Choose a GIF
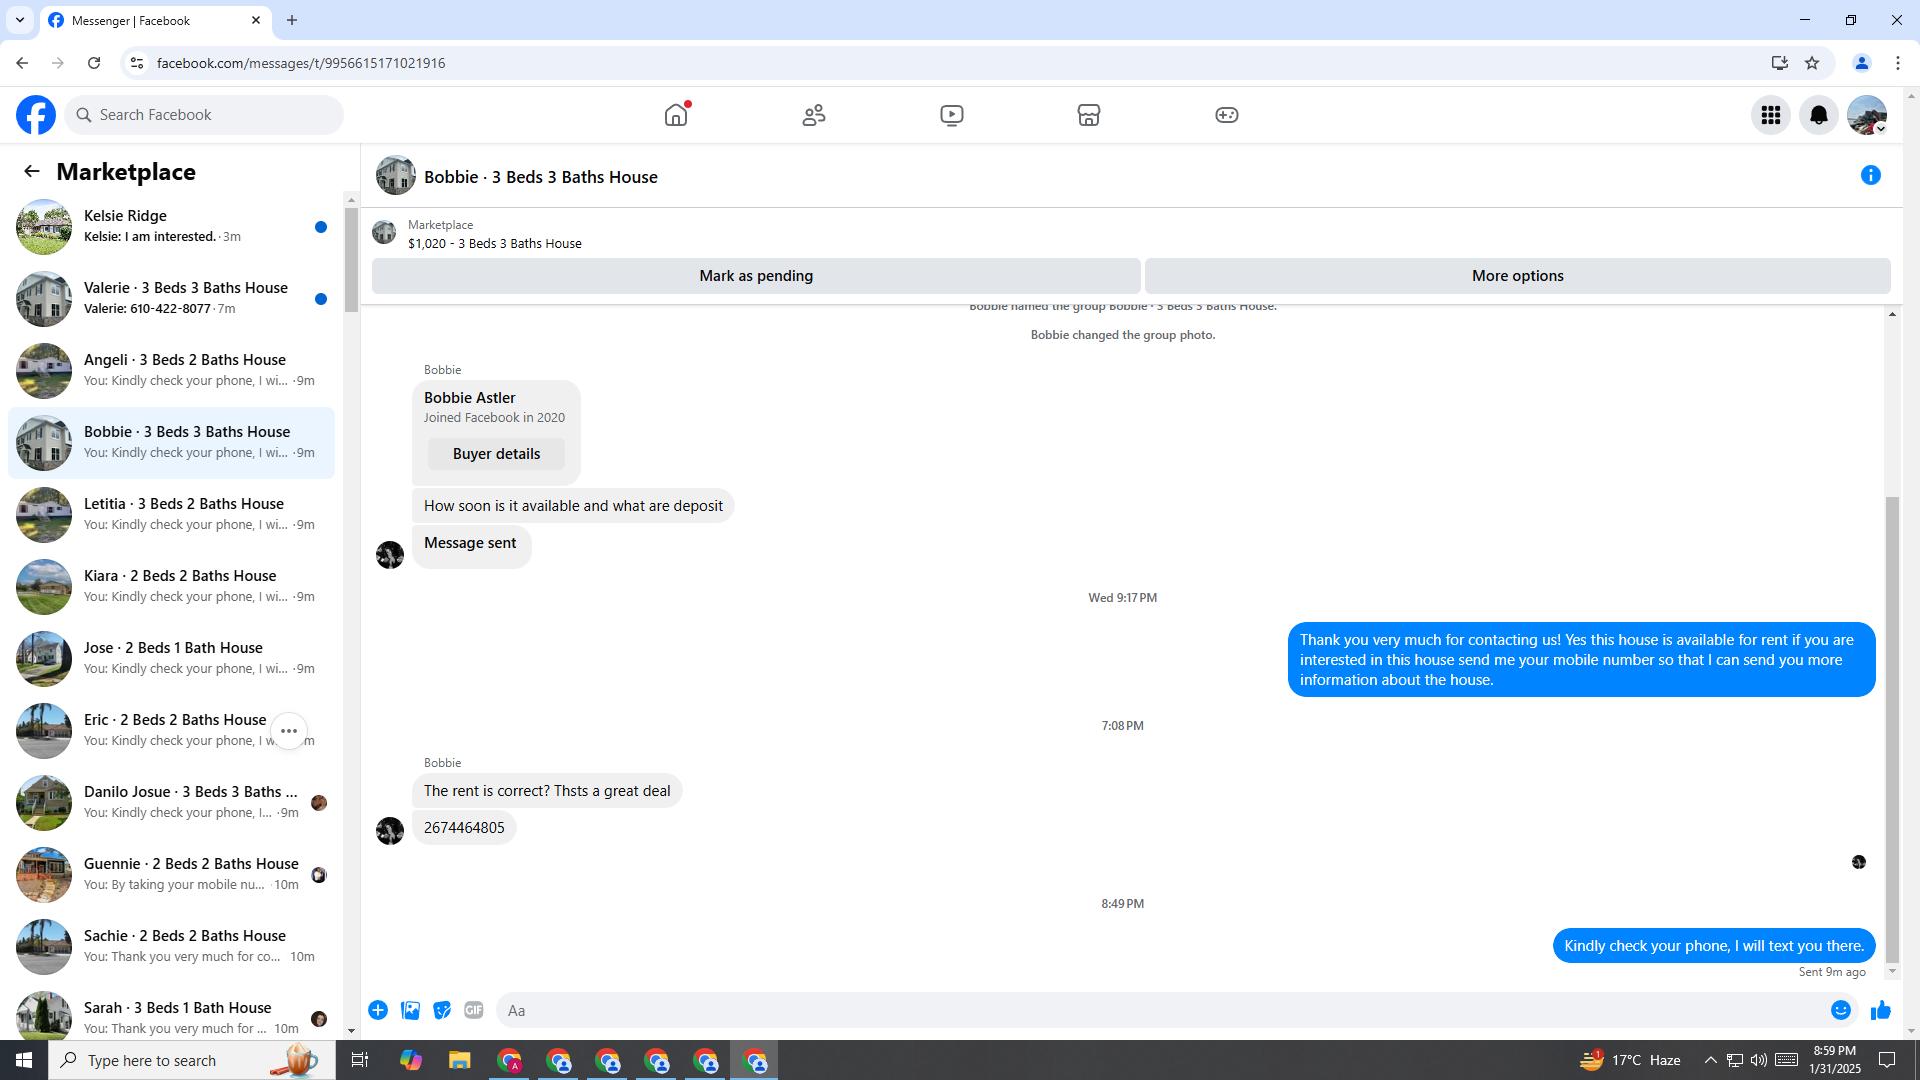This screenshot has height=1080, width=1920. (474, 1010)
